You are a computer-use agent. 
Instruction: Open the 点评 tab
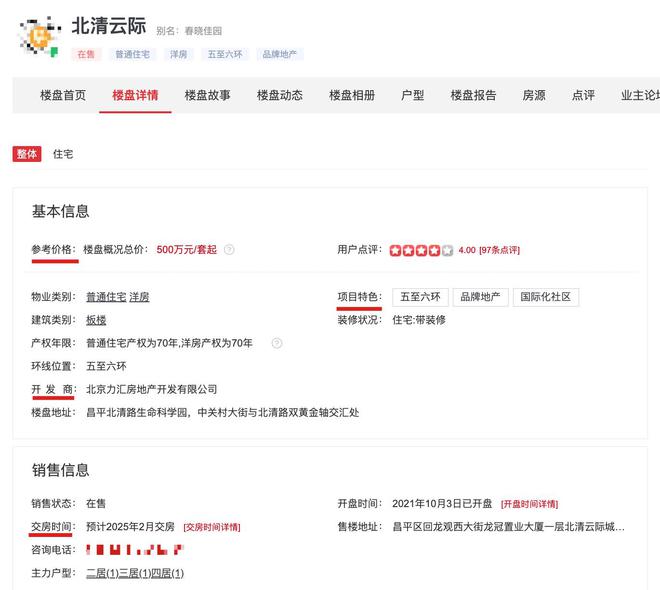click(x=583, y=95)
